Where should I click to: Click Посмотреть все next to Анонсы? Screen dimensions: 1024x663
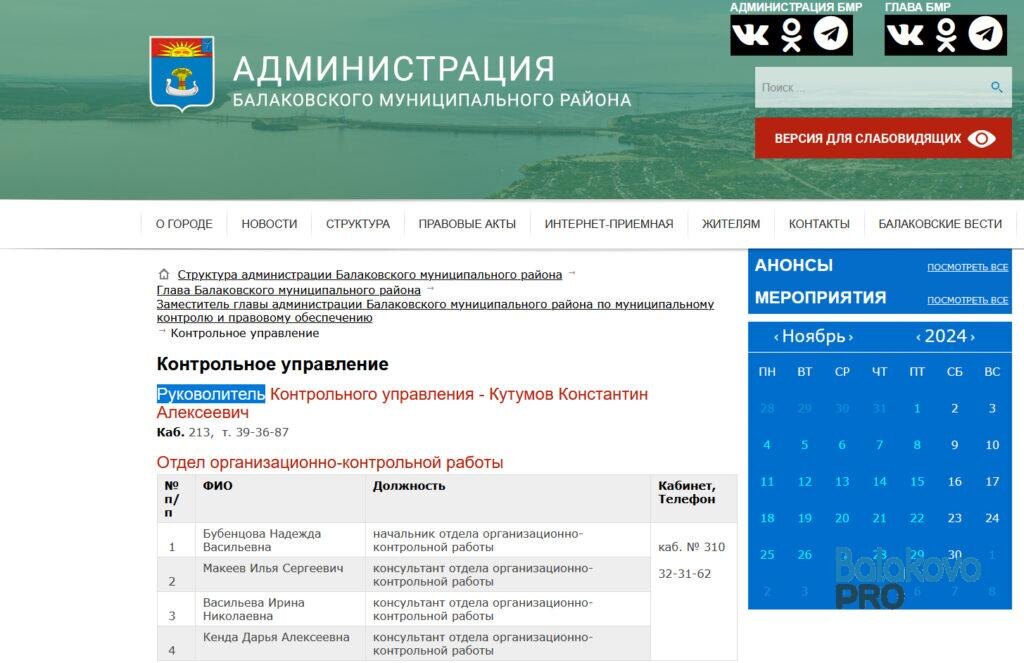pos(967,267)
